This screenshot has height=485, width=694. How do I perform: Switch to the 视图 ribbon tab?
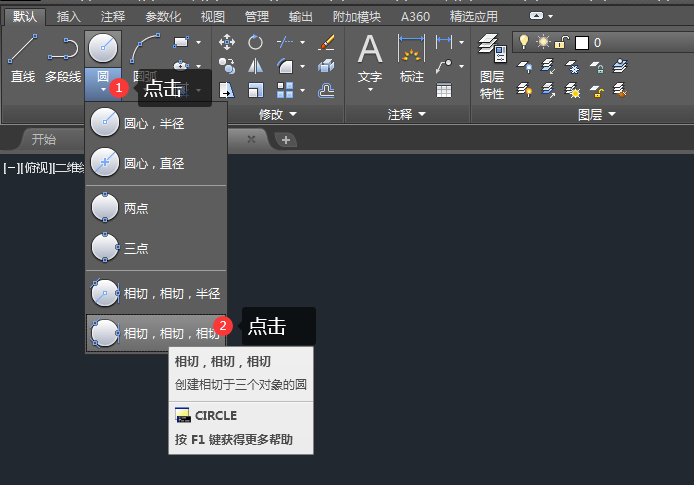click(213, 17)
